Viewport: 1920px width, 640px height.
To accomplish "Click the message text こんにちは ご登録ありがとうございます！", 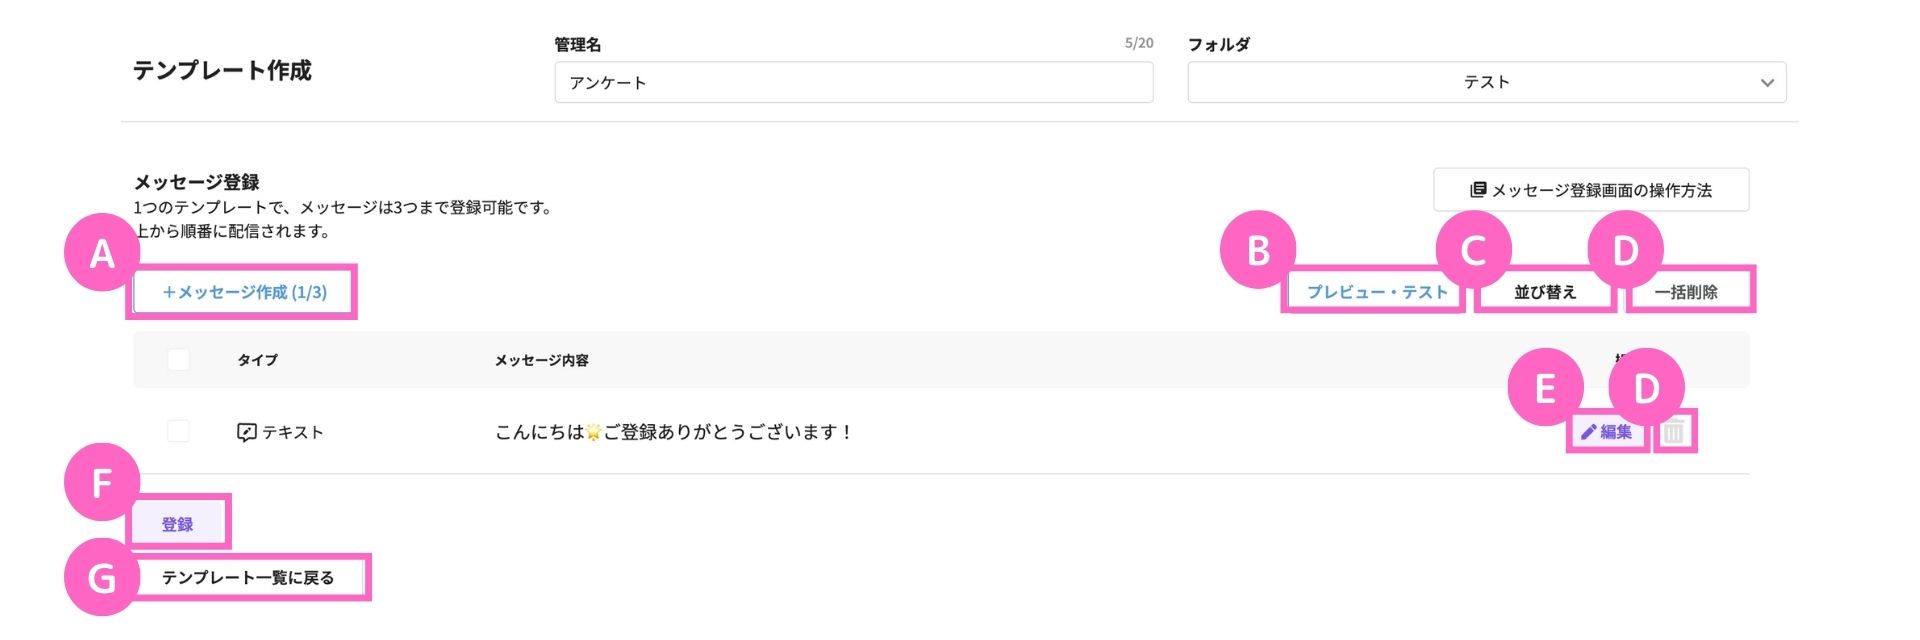I will [673, 432].
